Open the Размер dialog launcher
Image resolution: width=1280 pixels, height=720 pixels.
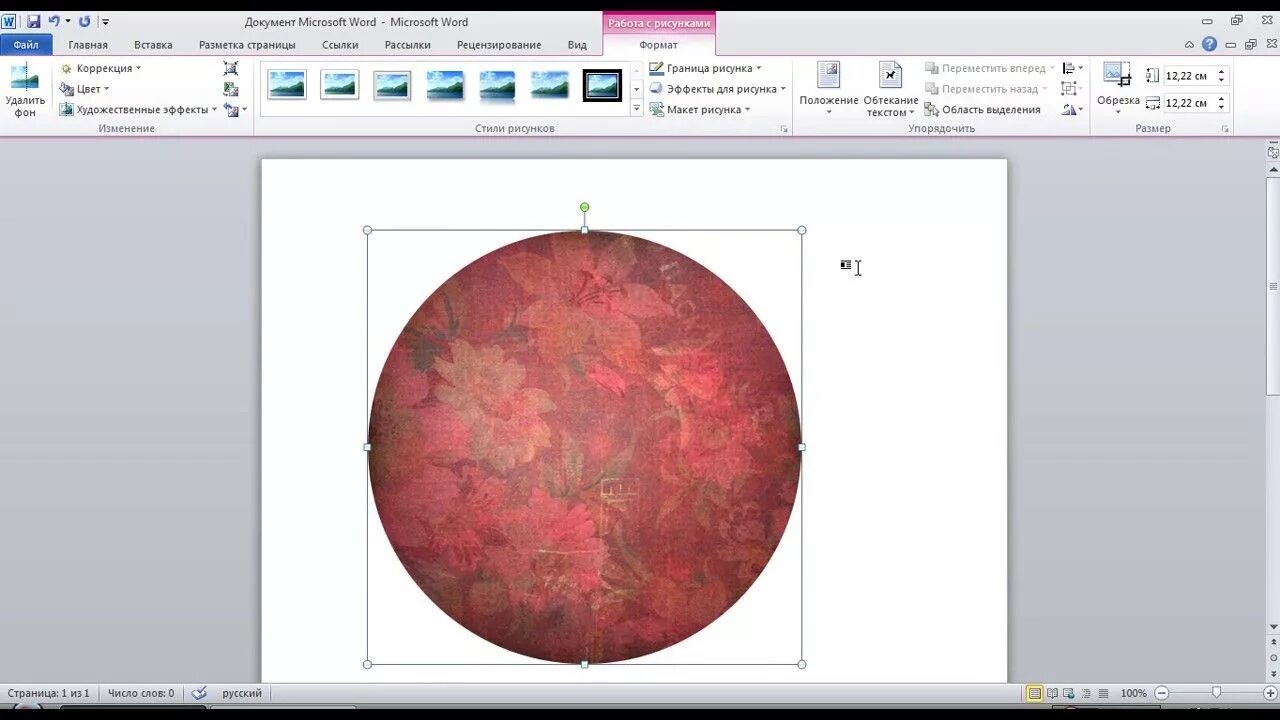tap(1225, 129)
